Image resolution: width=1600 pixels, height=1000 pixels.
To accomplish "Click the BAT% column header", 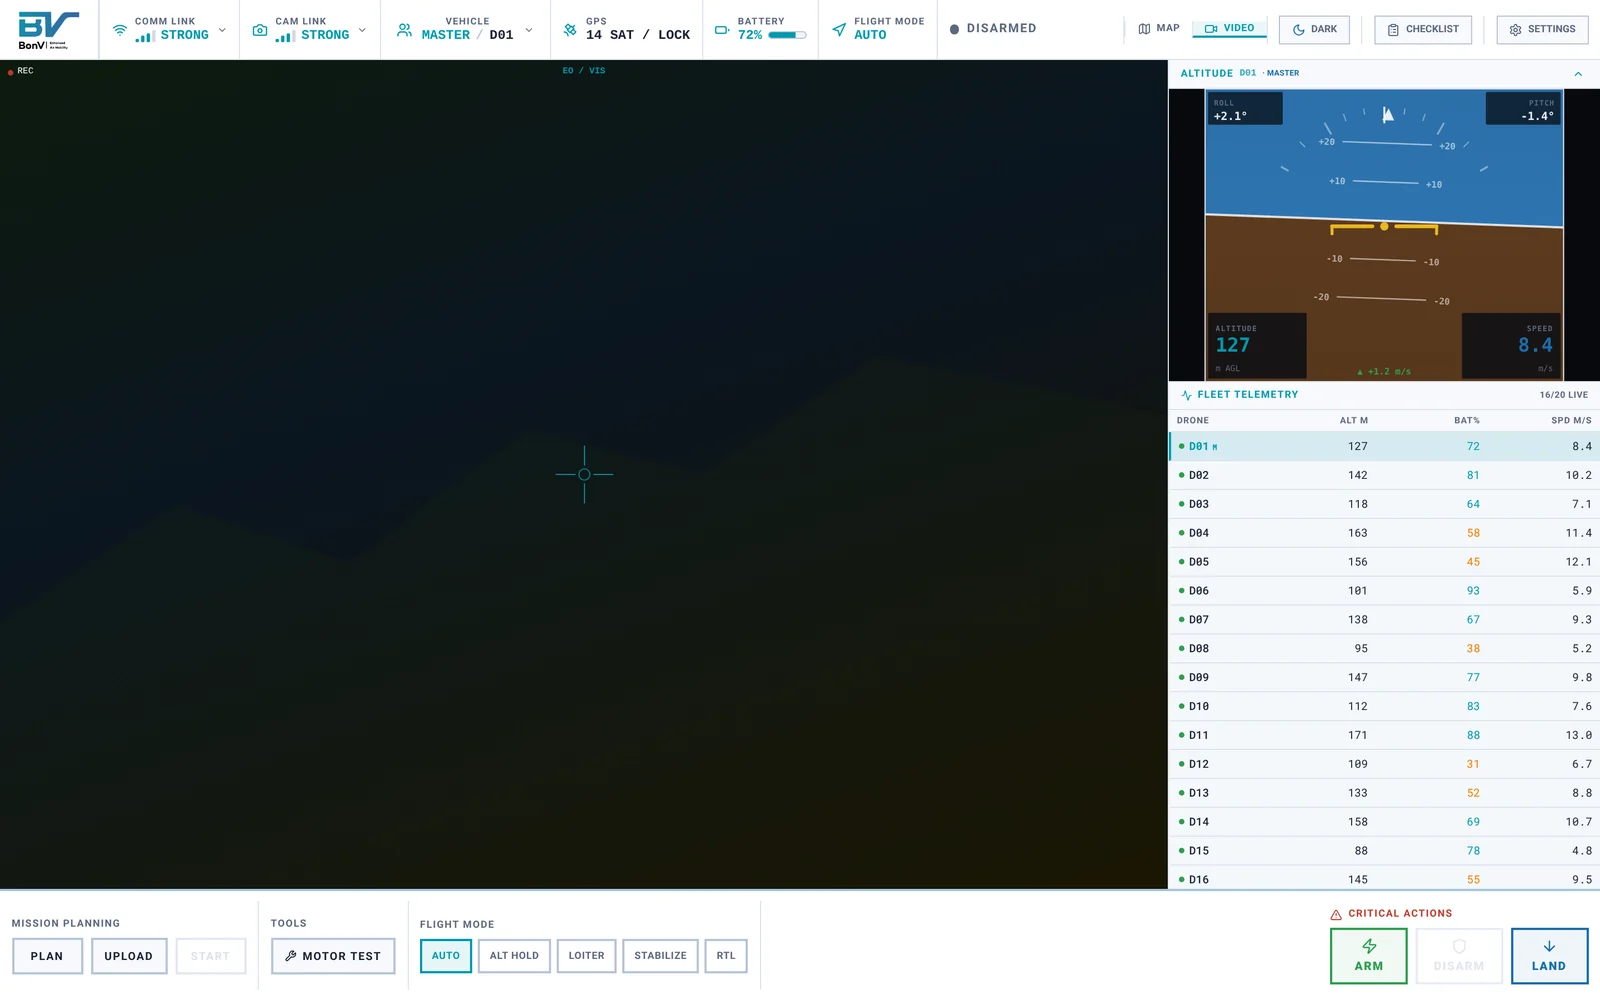I will (x=1466, y=421).
